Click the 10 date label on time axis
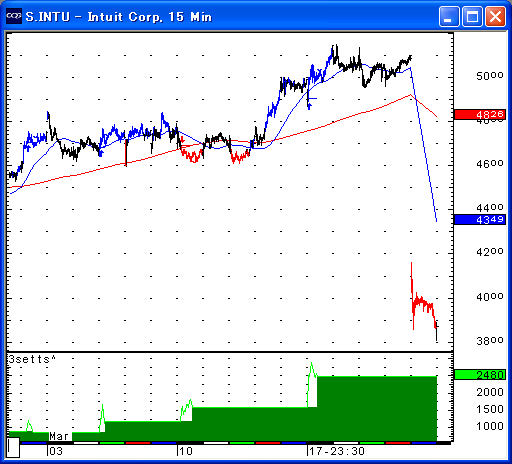This screenshot has width=512, height=464. (x=185, y=451)
